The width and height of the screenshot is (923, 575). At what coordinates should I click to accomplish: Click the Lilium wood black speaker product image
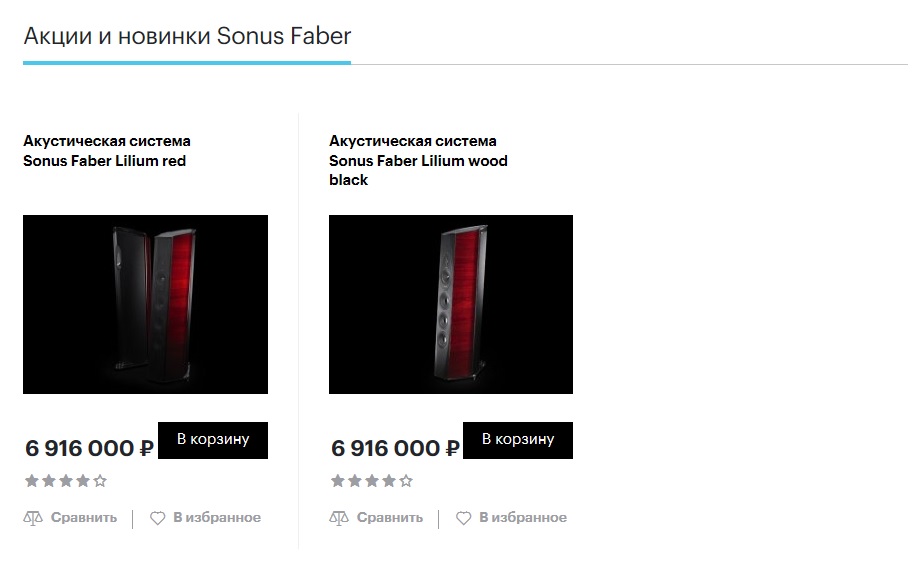451,304
